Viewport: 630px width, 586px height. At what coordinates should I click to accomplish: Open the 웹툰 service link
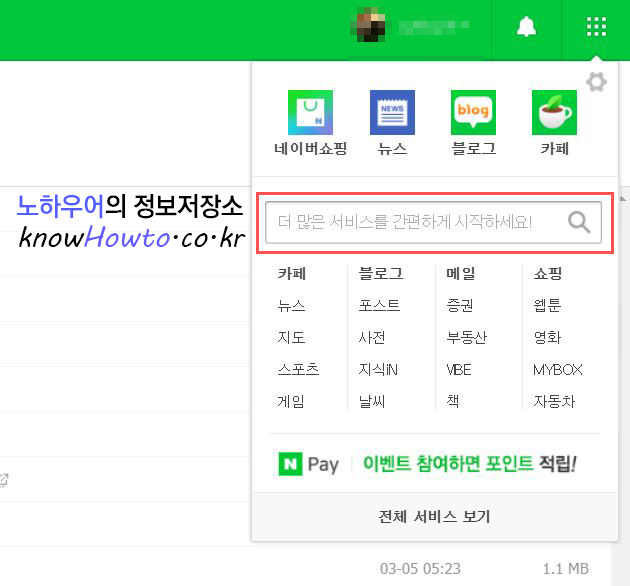pos(547,305)
